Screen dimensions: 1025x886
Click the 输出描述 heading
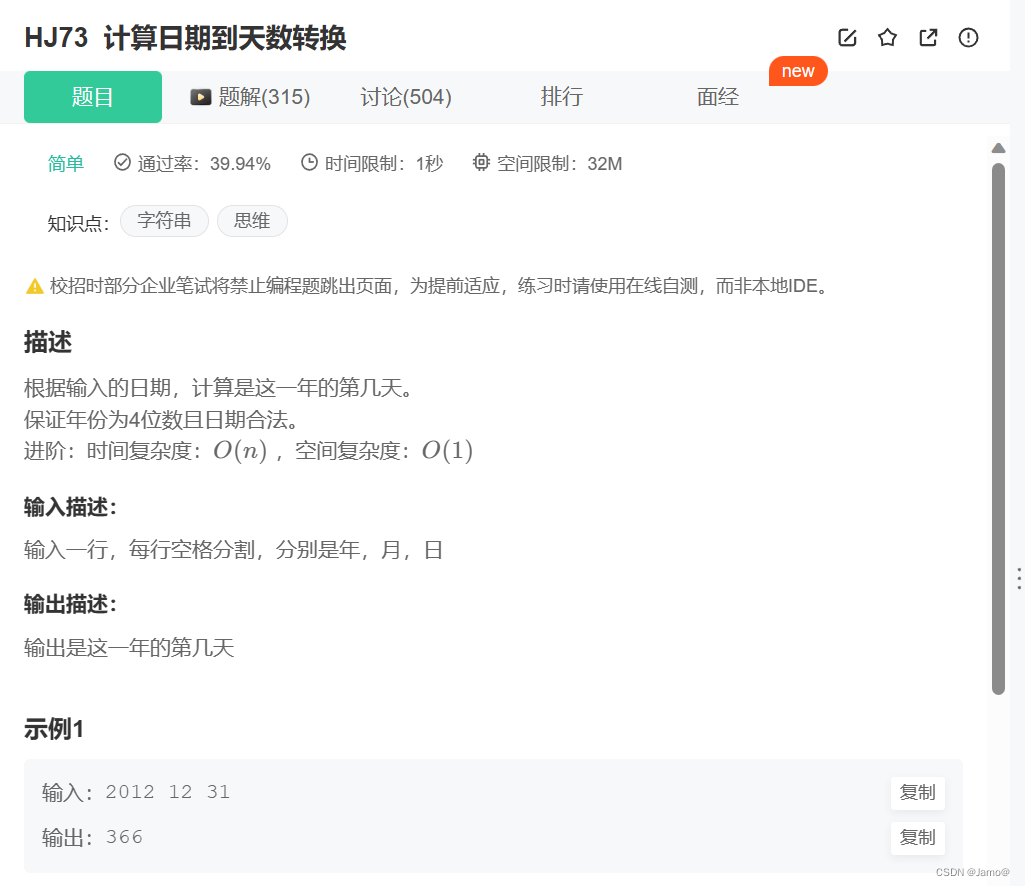click(70, 604)
